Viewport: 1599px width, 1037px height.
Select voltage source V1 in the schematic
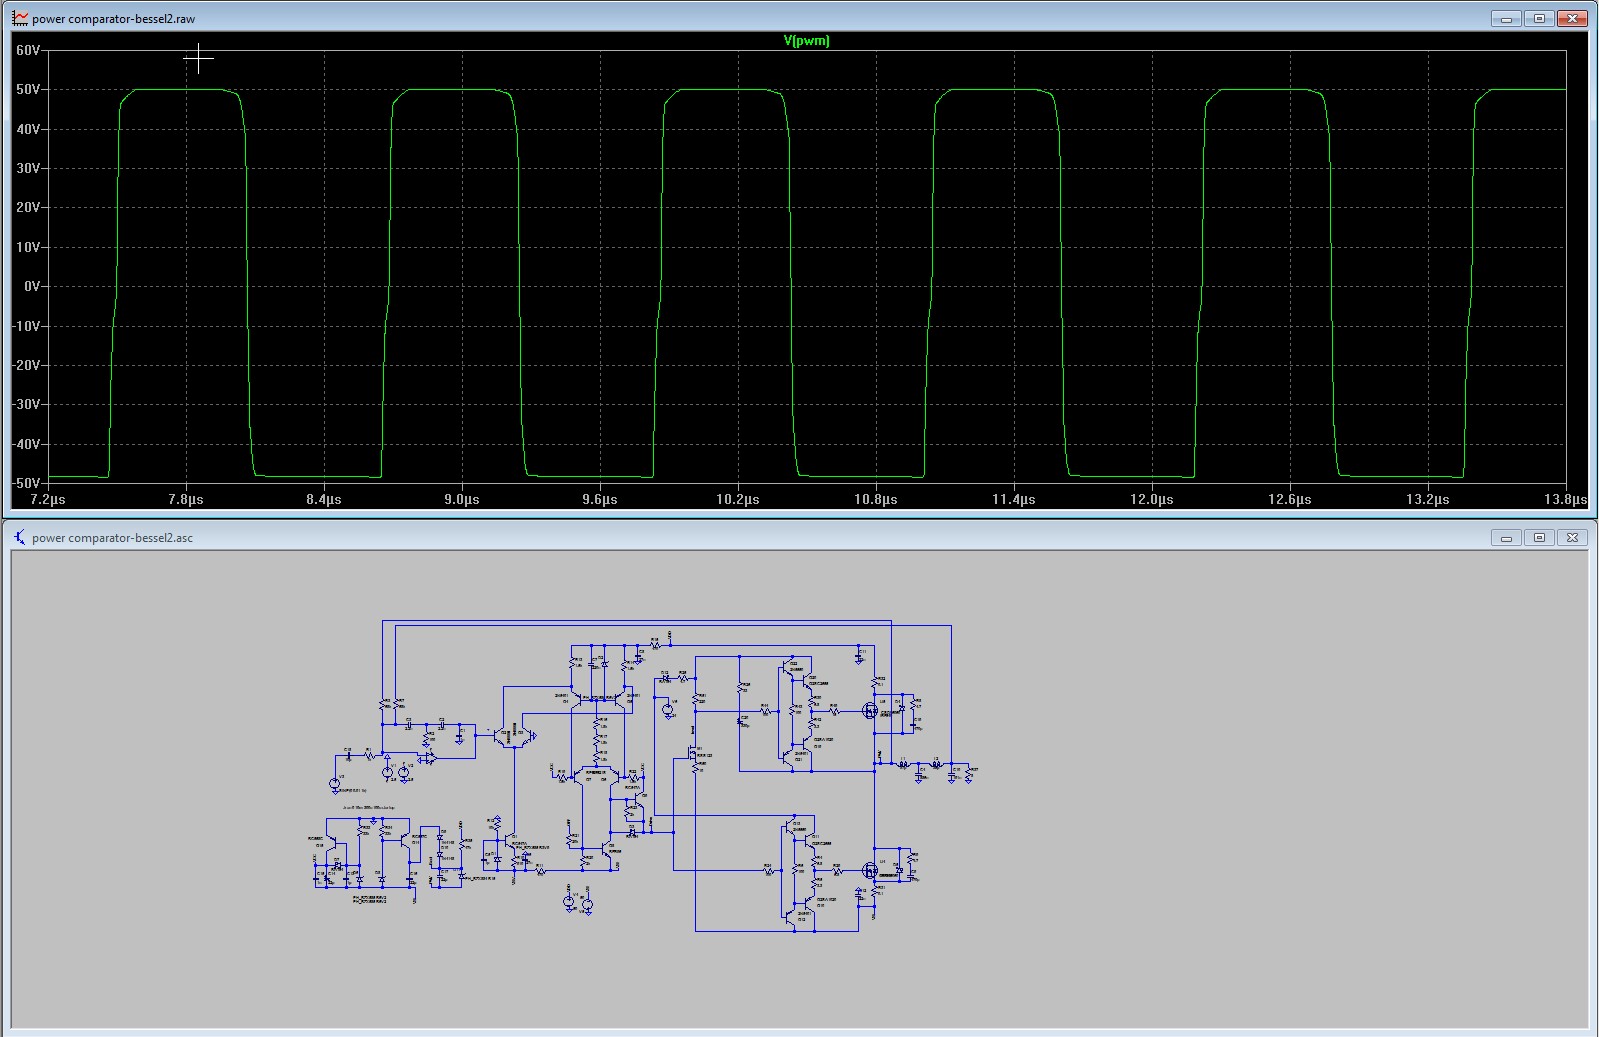pyautogui.click(x=388, y=771)
